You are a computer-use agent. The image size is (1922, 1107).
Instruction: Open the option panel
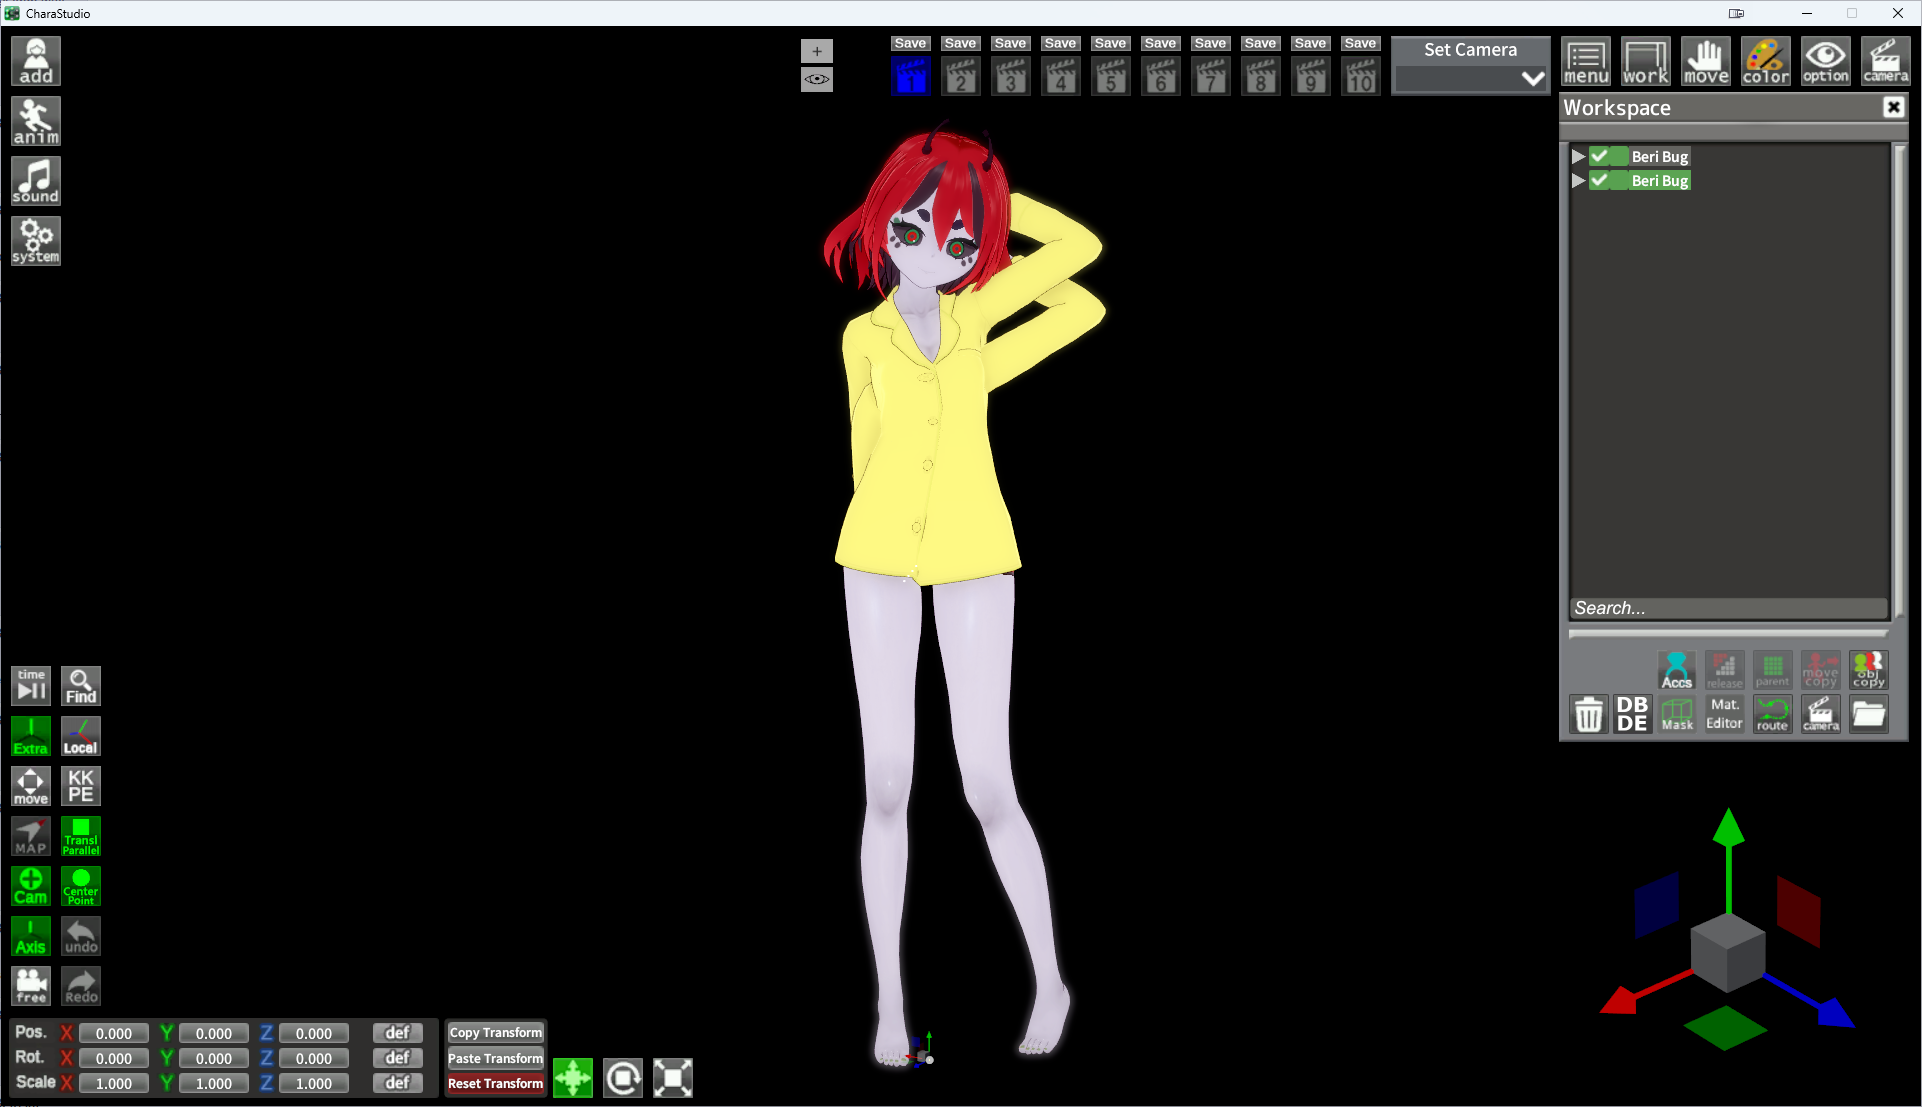pos(1826,61)
